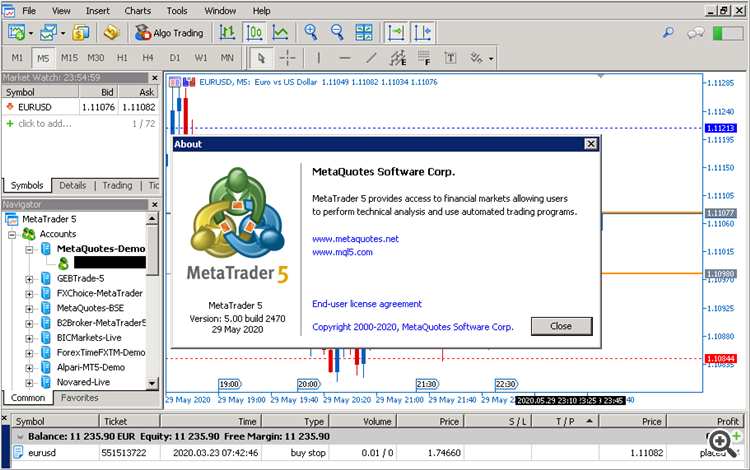The height and width of the screenshot is (470, 750).
Task: Close the Navigator panel
Action: pos(154,204)
